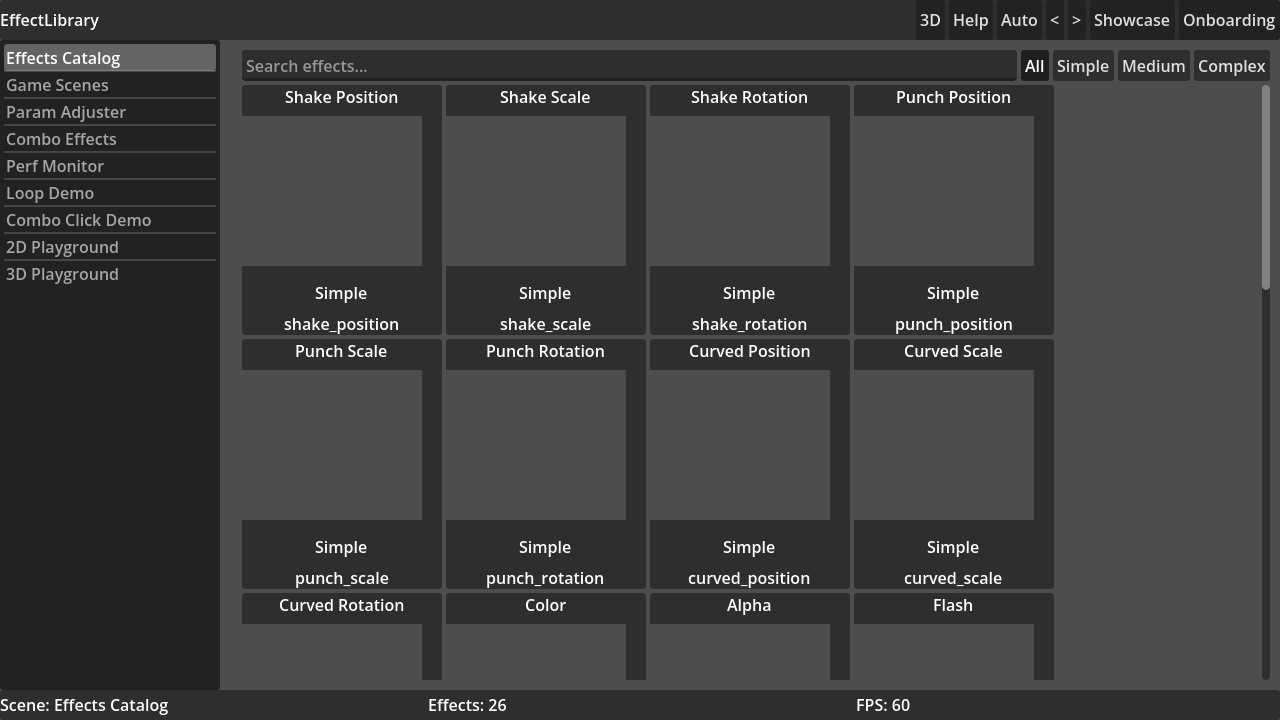The height and width of the screenshot is (720, 1280).
Task: Click the punch_scale identifier text
Action: point(341,578)
